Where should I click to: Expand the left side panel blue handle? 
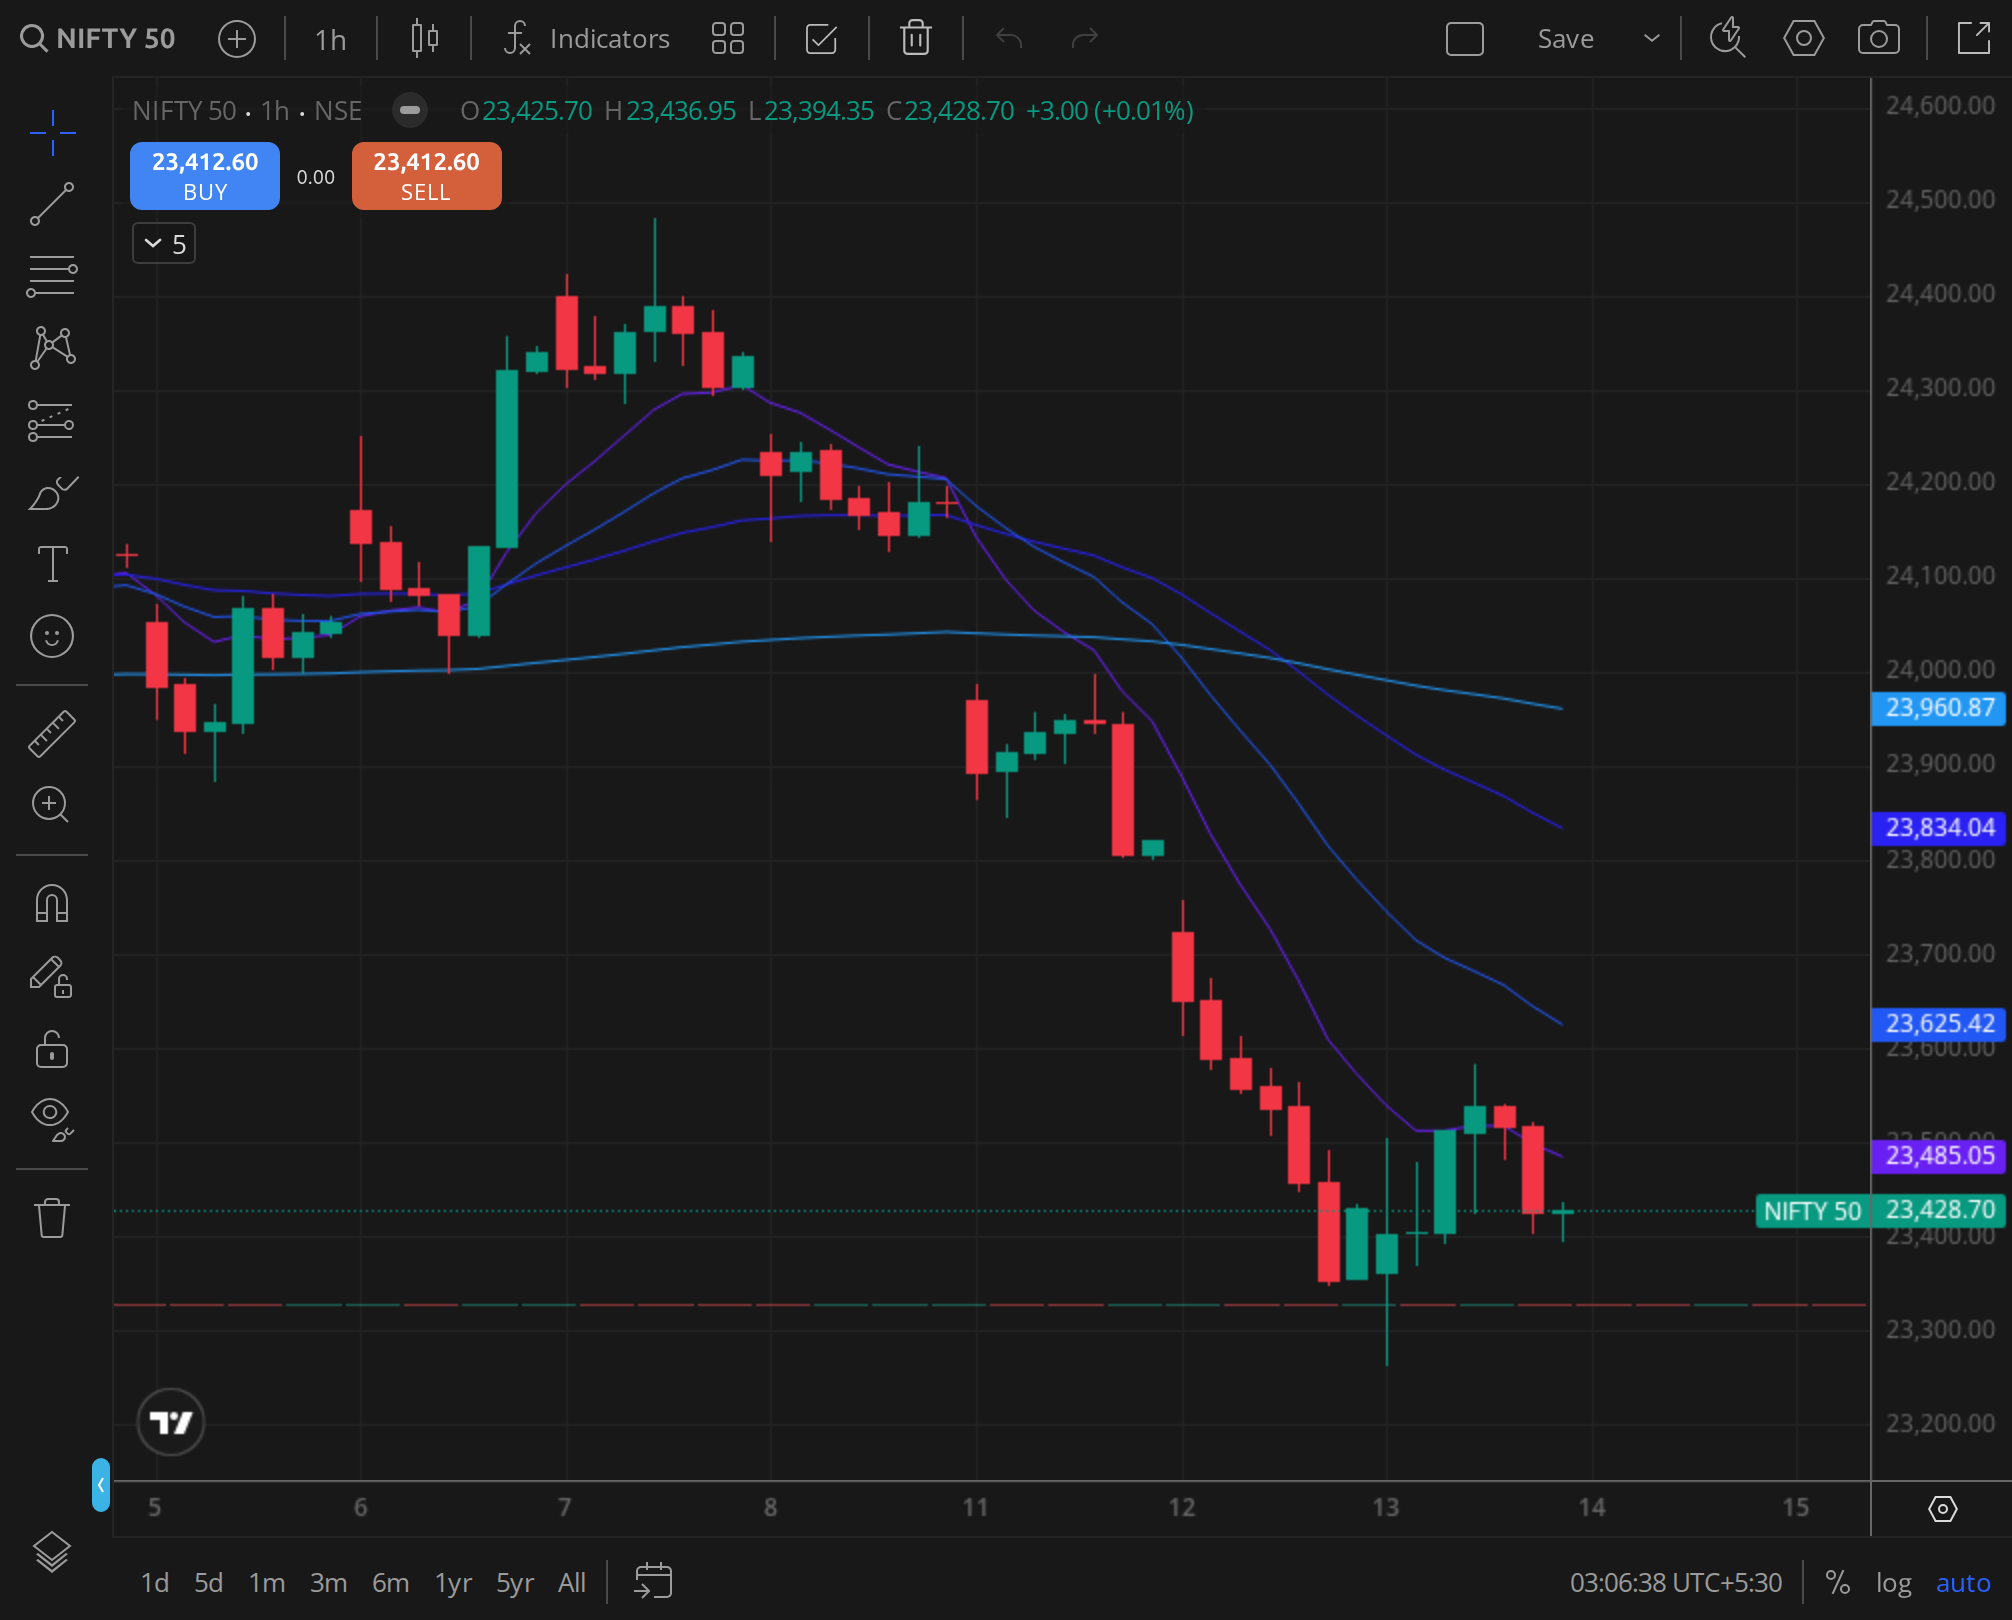point(101,1485)
